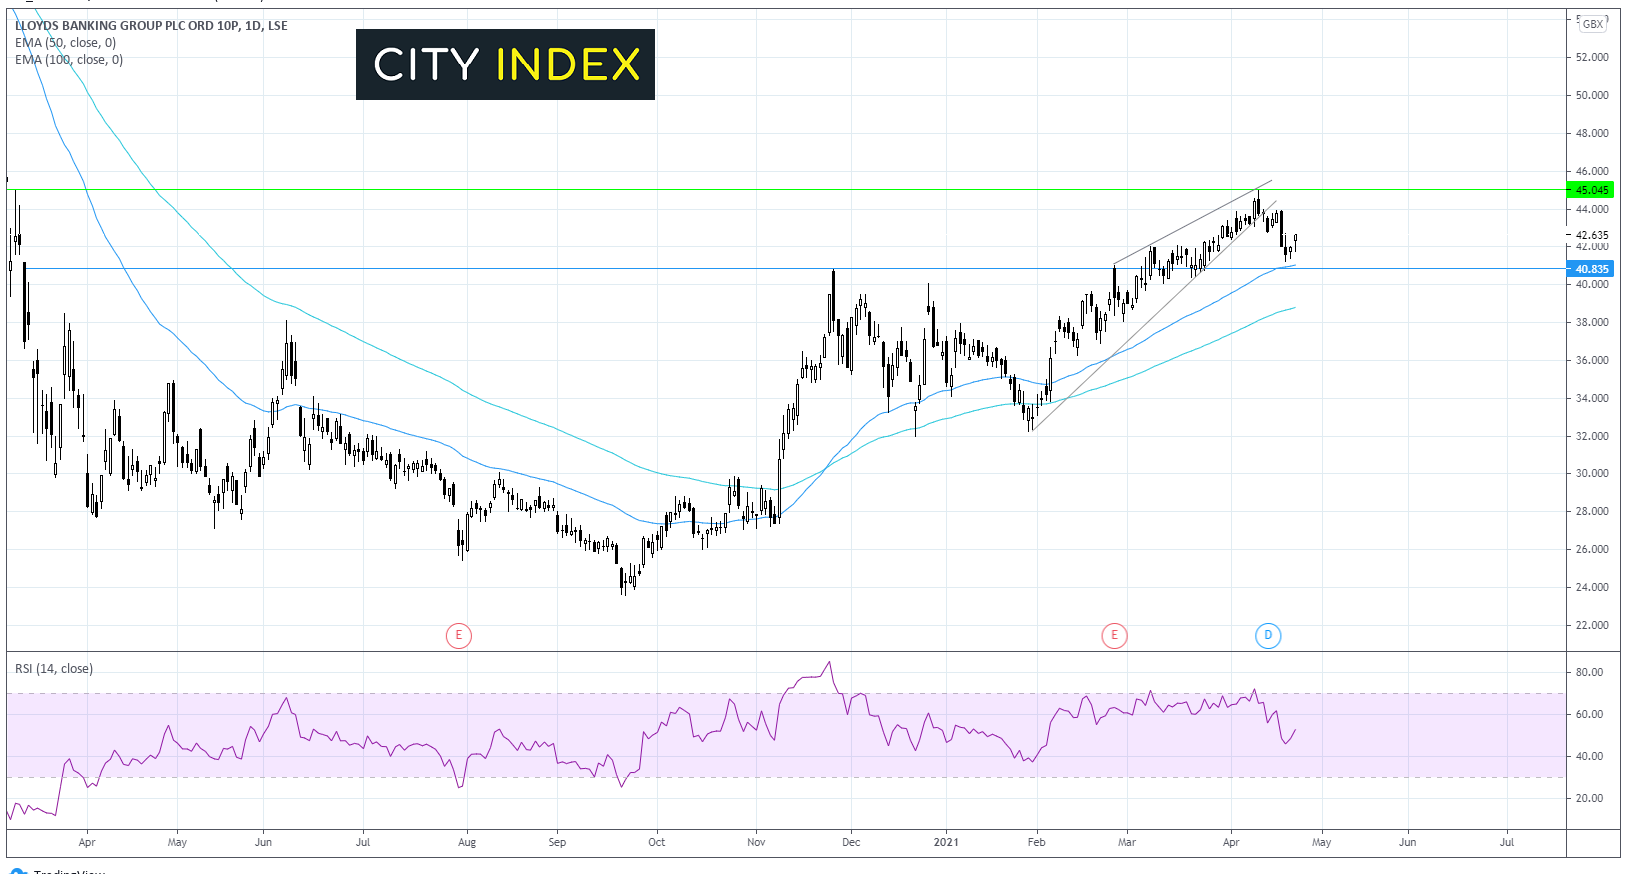
Task: Click the earnings marker below August
Action: pos(458,635)
